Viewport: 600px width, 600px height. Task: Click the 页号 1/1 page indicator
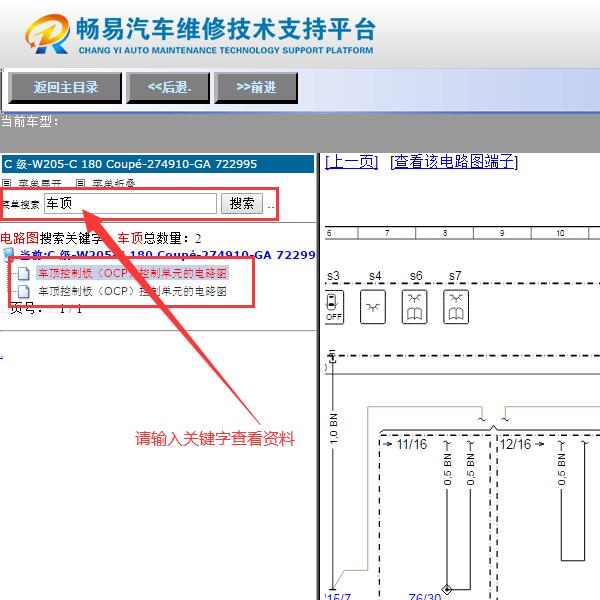(x=46, y=308)
